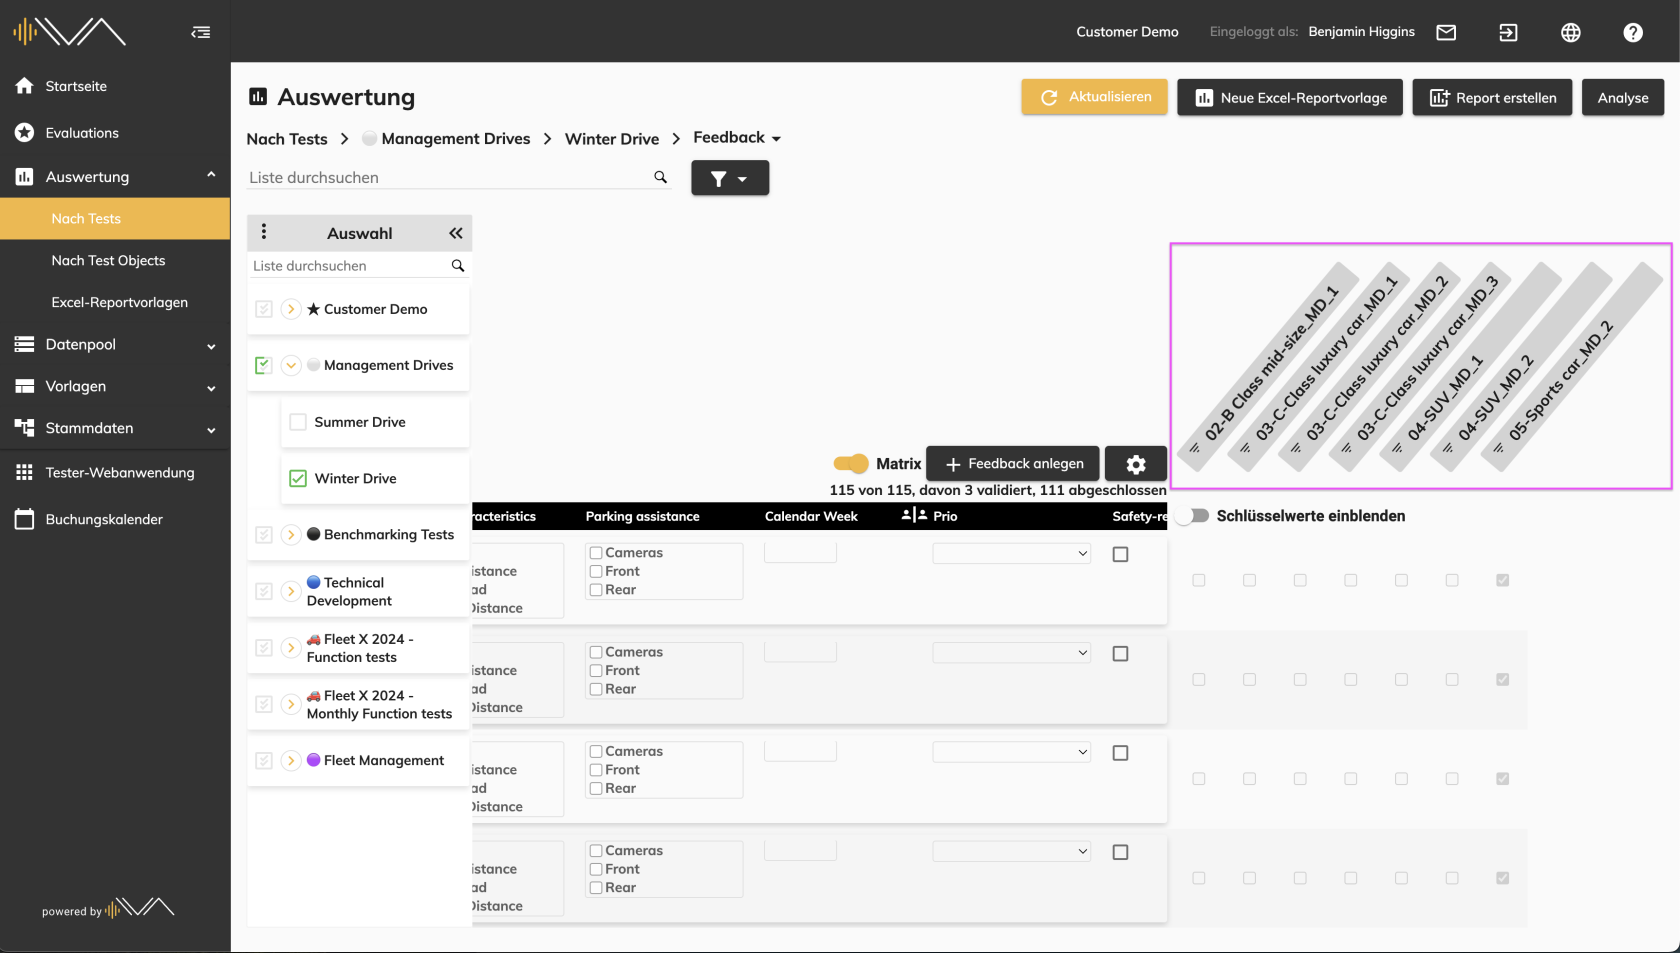Uncheck the Management Drives checkbox
The width and height of the screenshot is (1680, 953).
point(263,365)
